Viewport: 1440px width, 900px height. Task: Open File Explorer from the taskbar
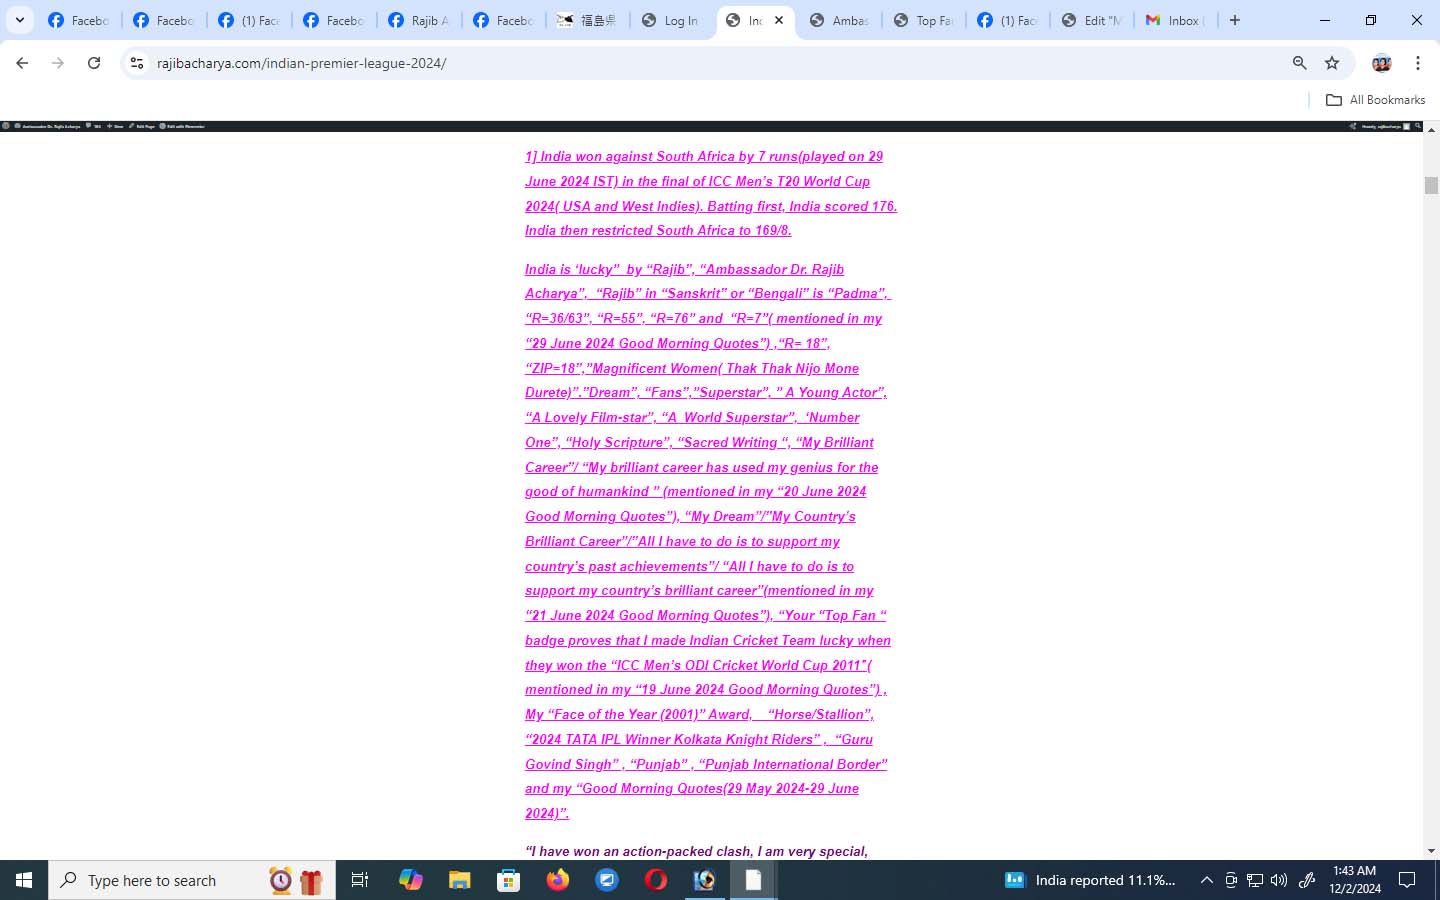459,880
